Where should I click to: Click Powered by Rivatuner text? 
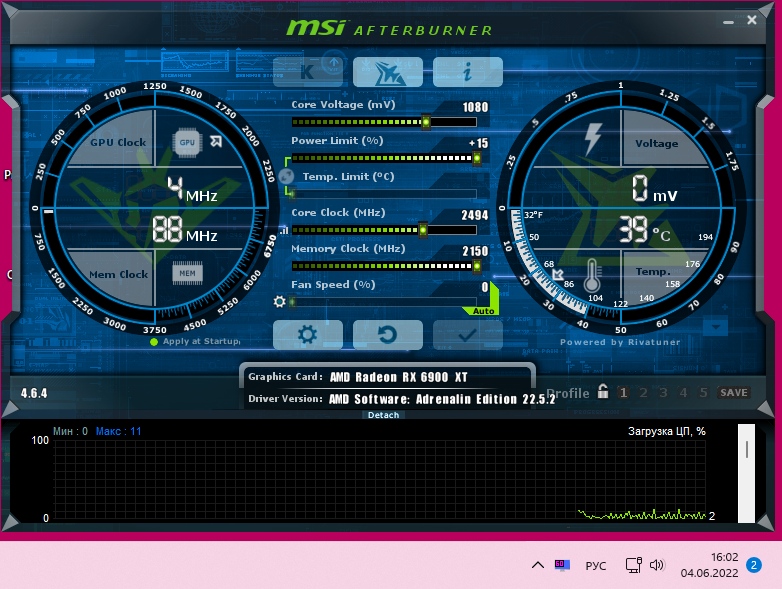620,342
